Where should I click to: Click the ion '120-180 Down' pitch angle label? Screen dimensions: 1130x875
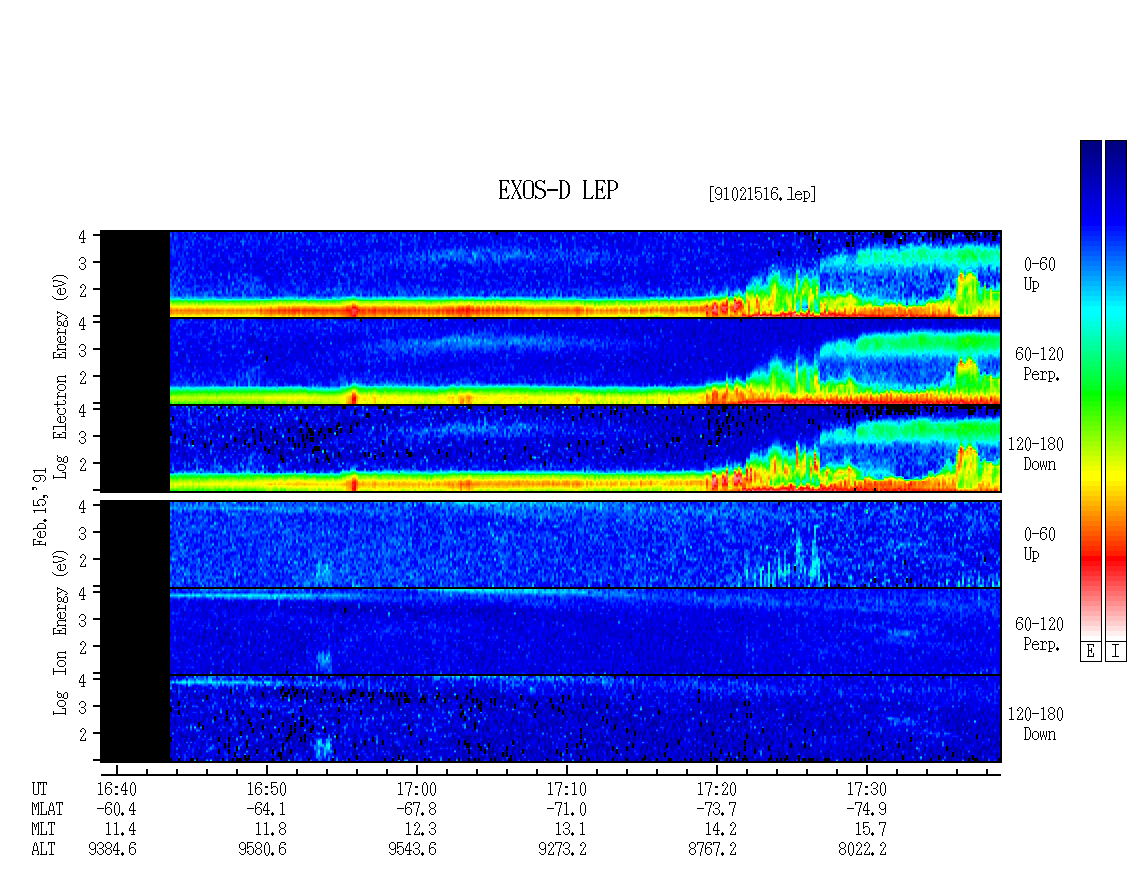(1036, 724)
